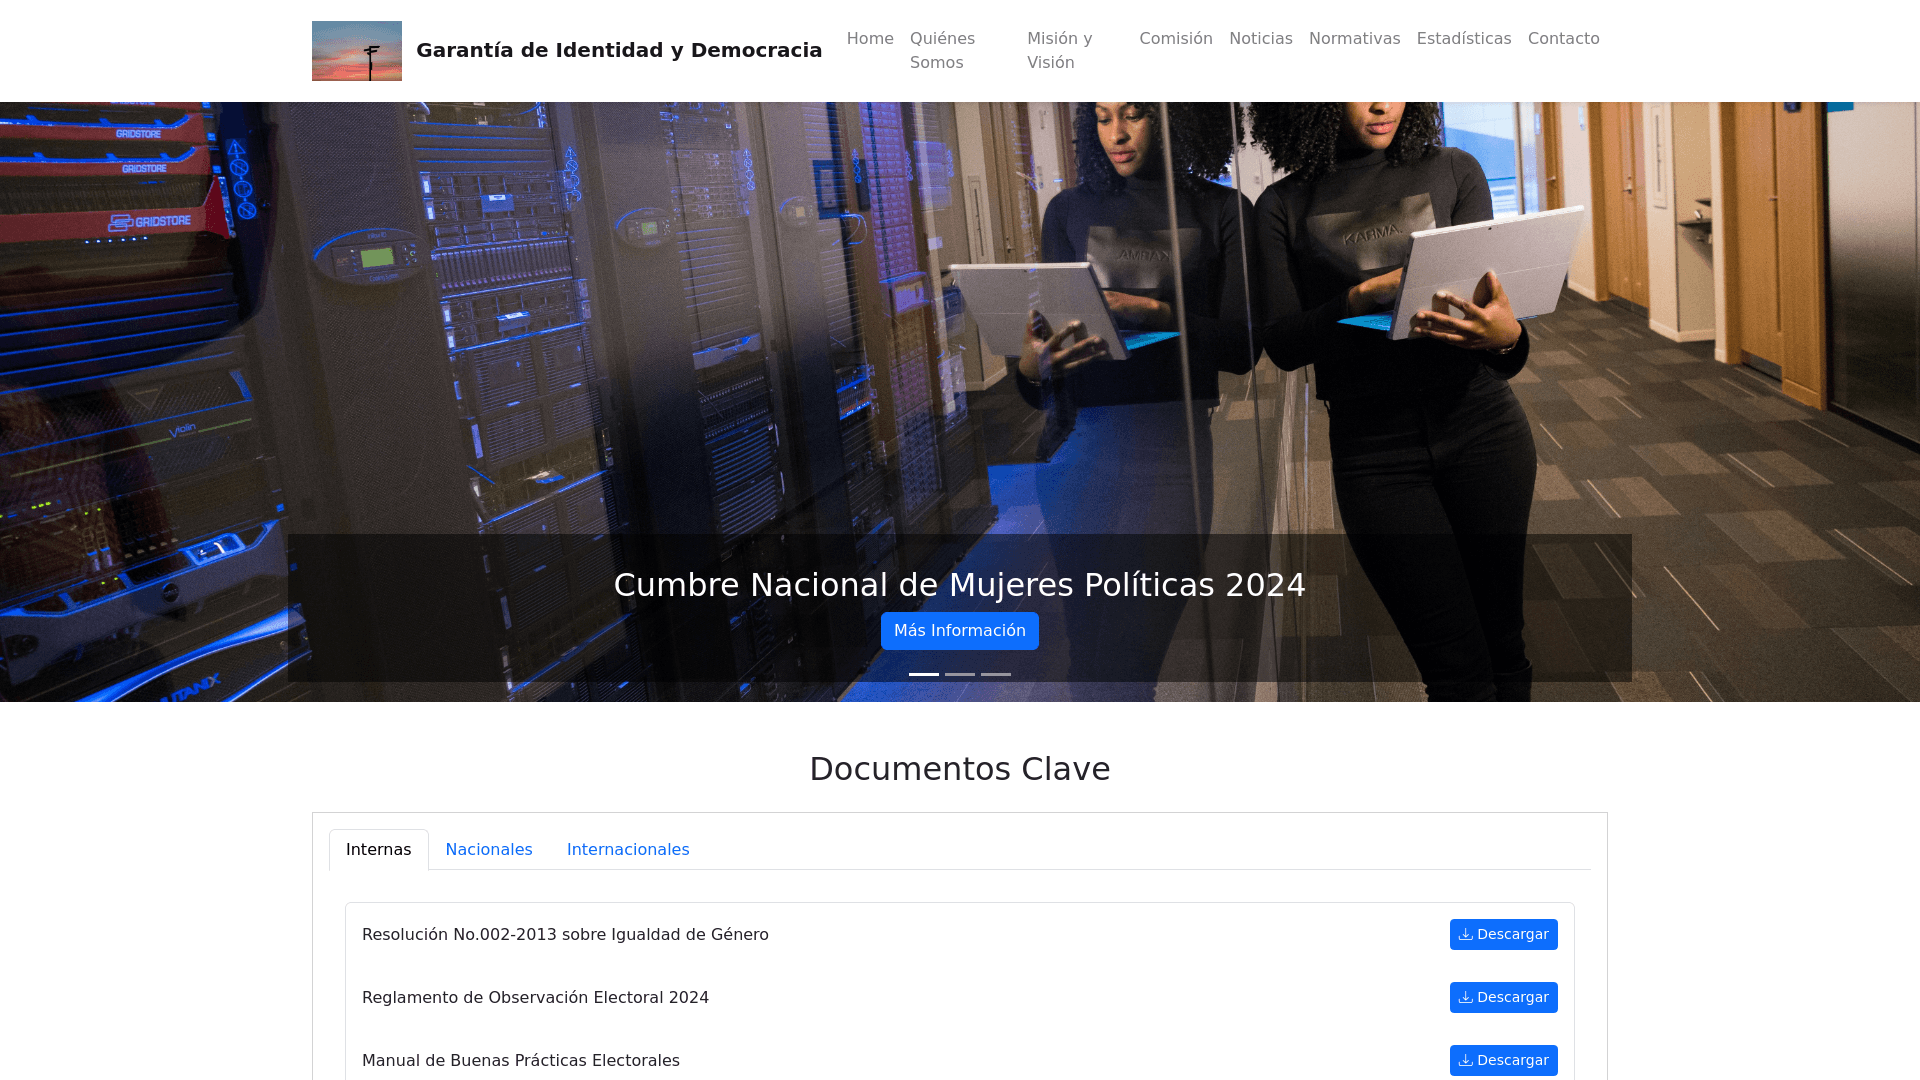Viewport: 1920px width, 1080px height.
Task: Open the Nacionales documents tab
Action: (x=488, y=849)
